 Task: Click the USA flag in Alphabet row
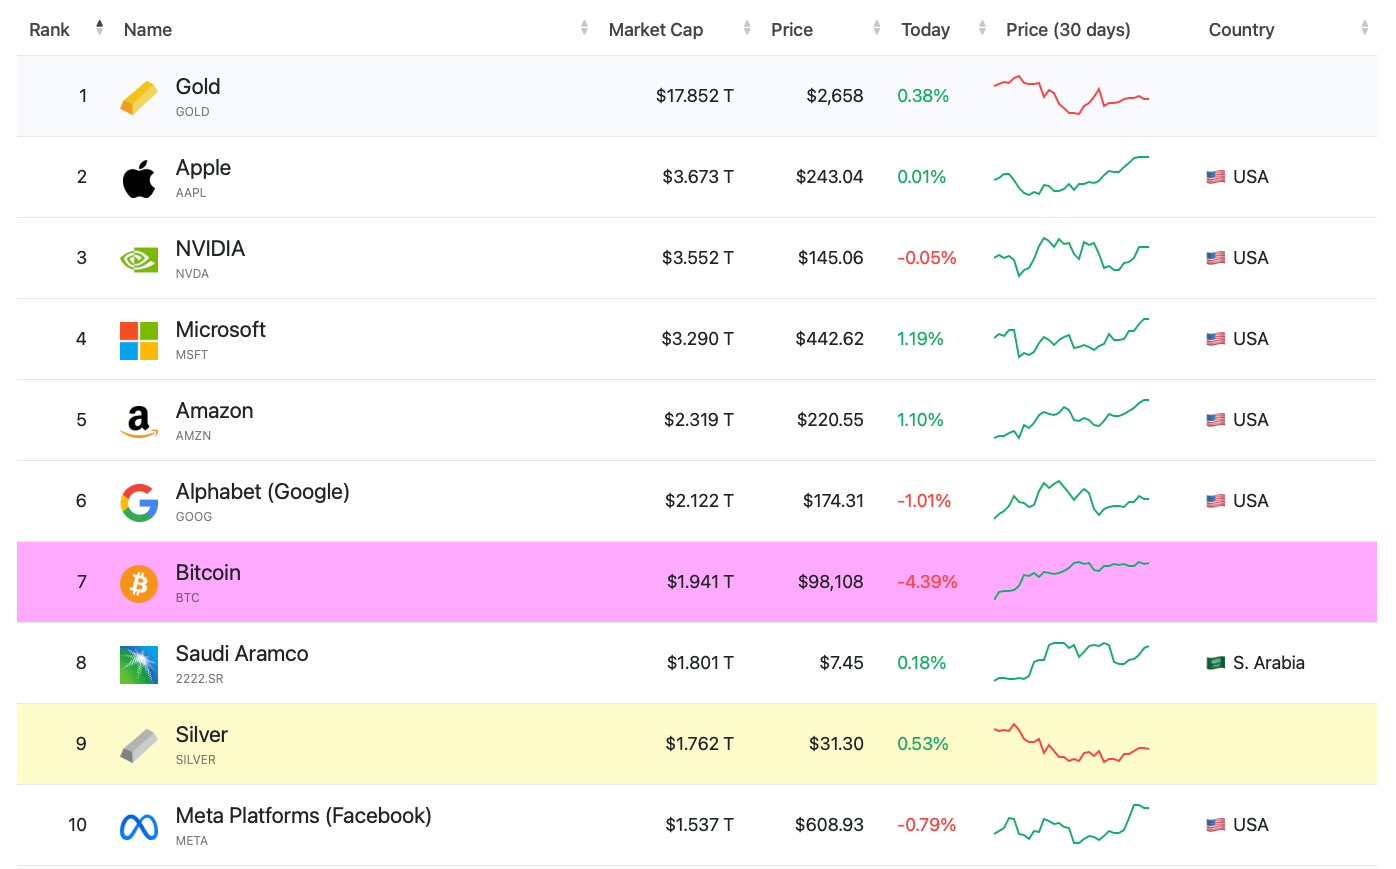(x=1215, y=501)
